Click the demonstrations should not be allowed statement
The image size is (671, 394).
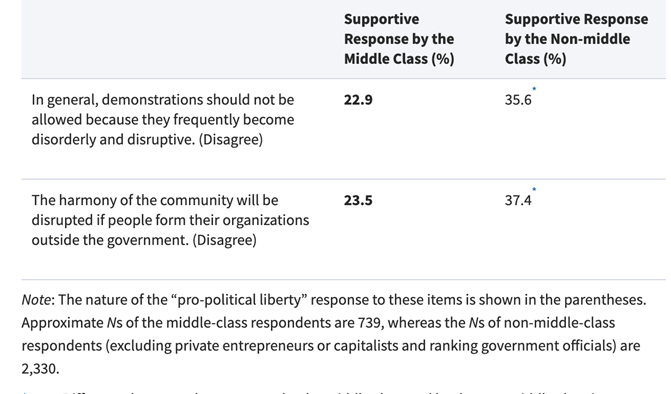(x=163, y=120)
